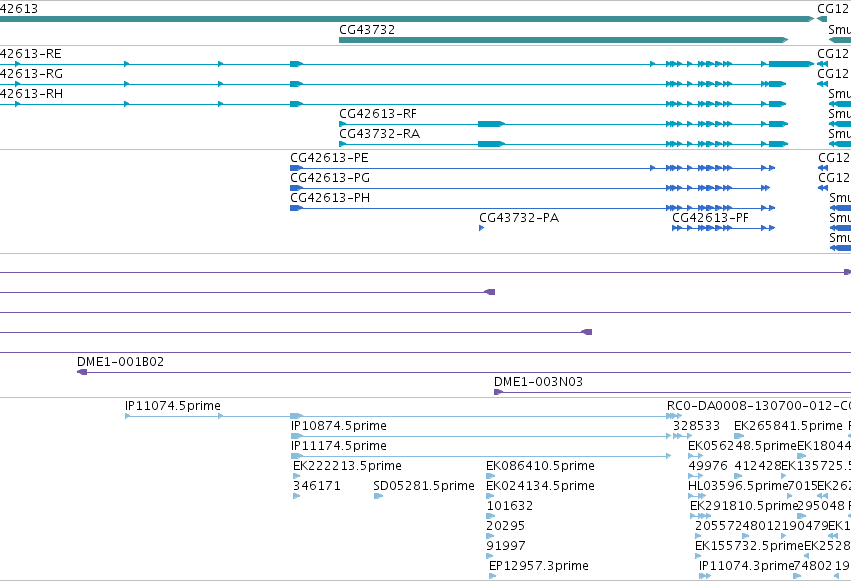This screenshot has width=851, height=581.
Task: Select EST label EK155732.5prime
Action: [750, 546]
